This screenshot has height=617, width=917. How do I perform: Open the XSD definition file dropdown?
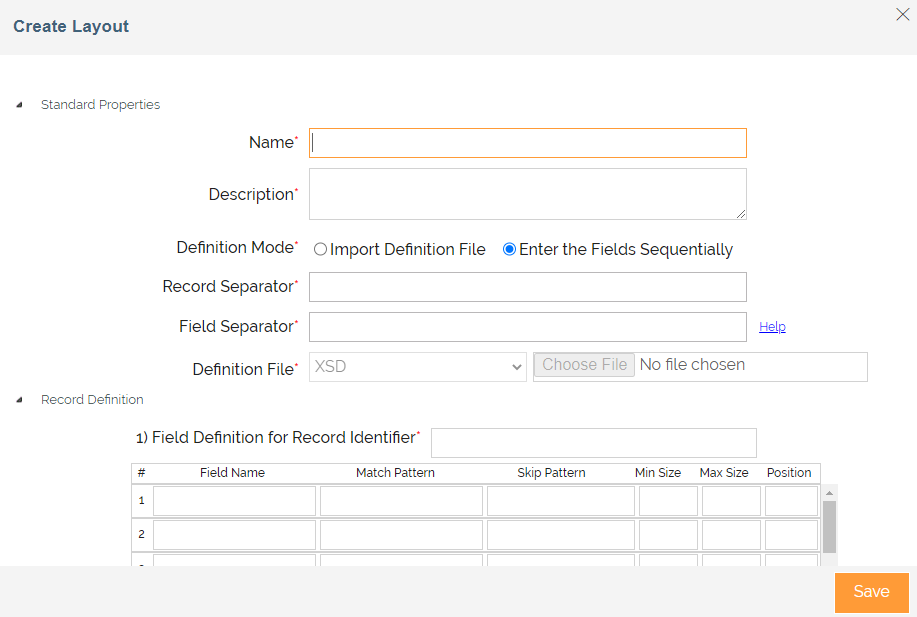(x=418, y=367)
